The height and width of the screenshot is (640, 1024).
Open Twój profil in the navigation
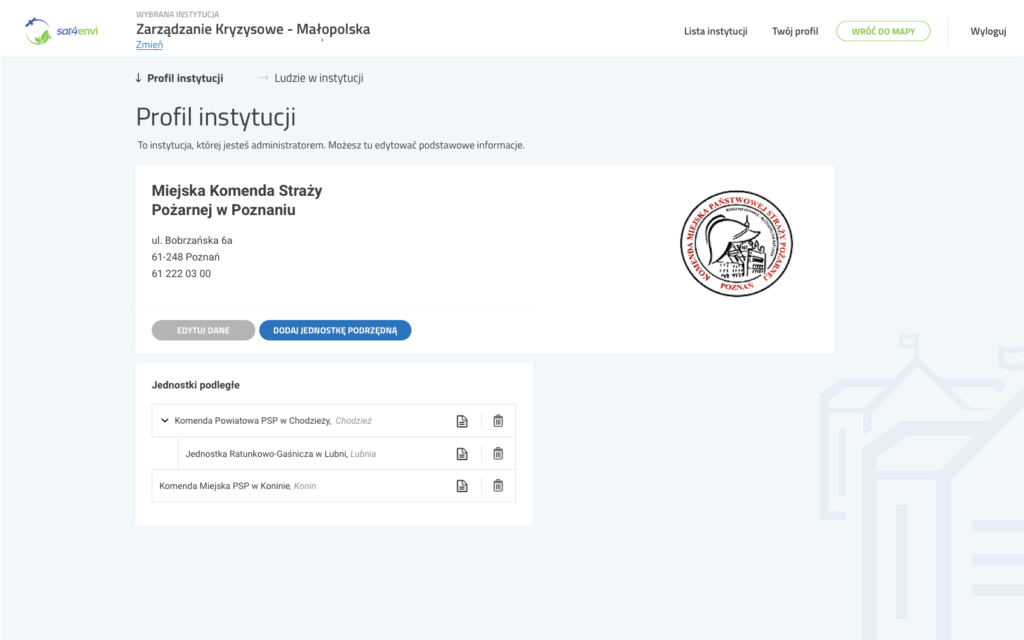tap(794, 31)
